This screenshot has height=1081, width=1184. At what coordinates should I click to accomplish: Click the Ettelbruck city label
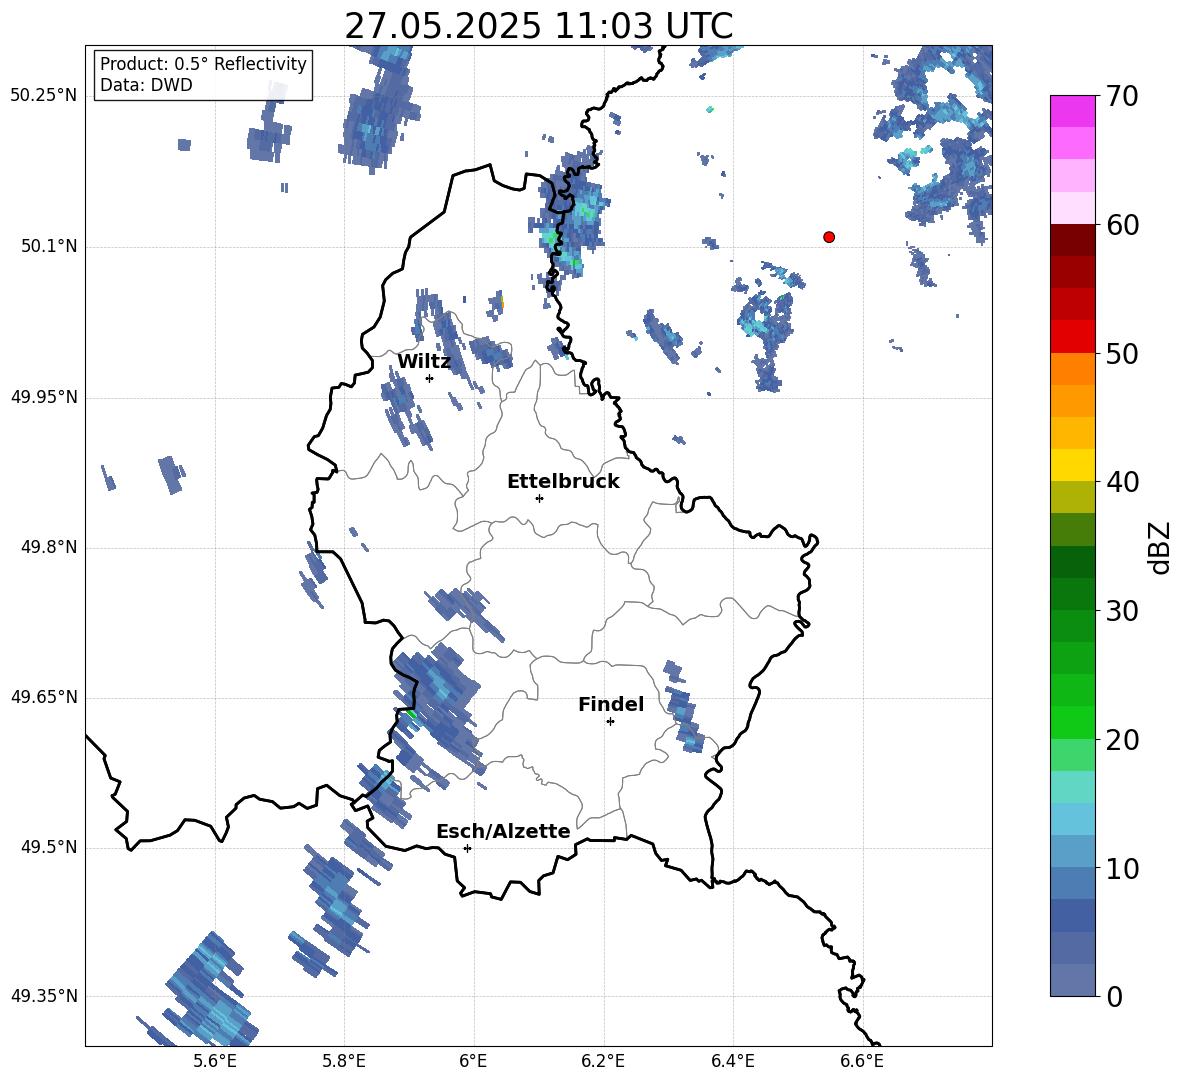click(x=563, y=482)
